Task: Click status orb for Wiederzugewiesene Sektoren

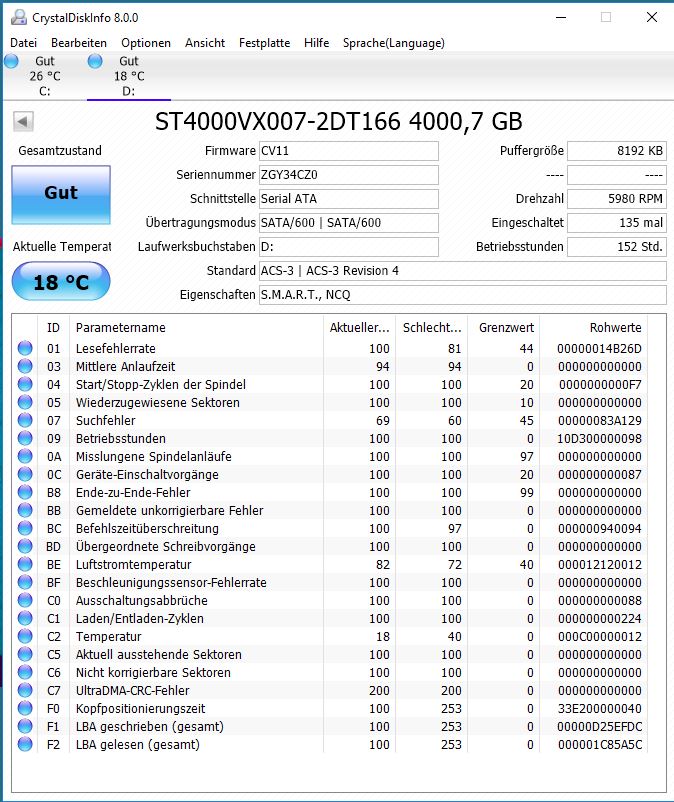Action: click(x=25, y=403)
